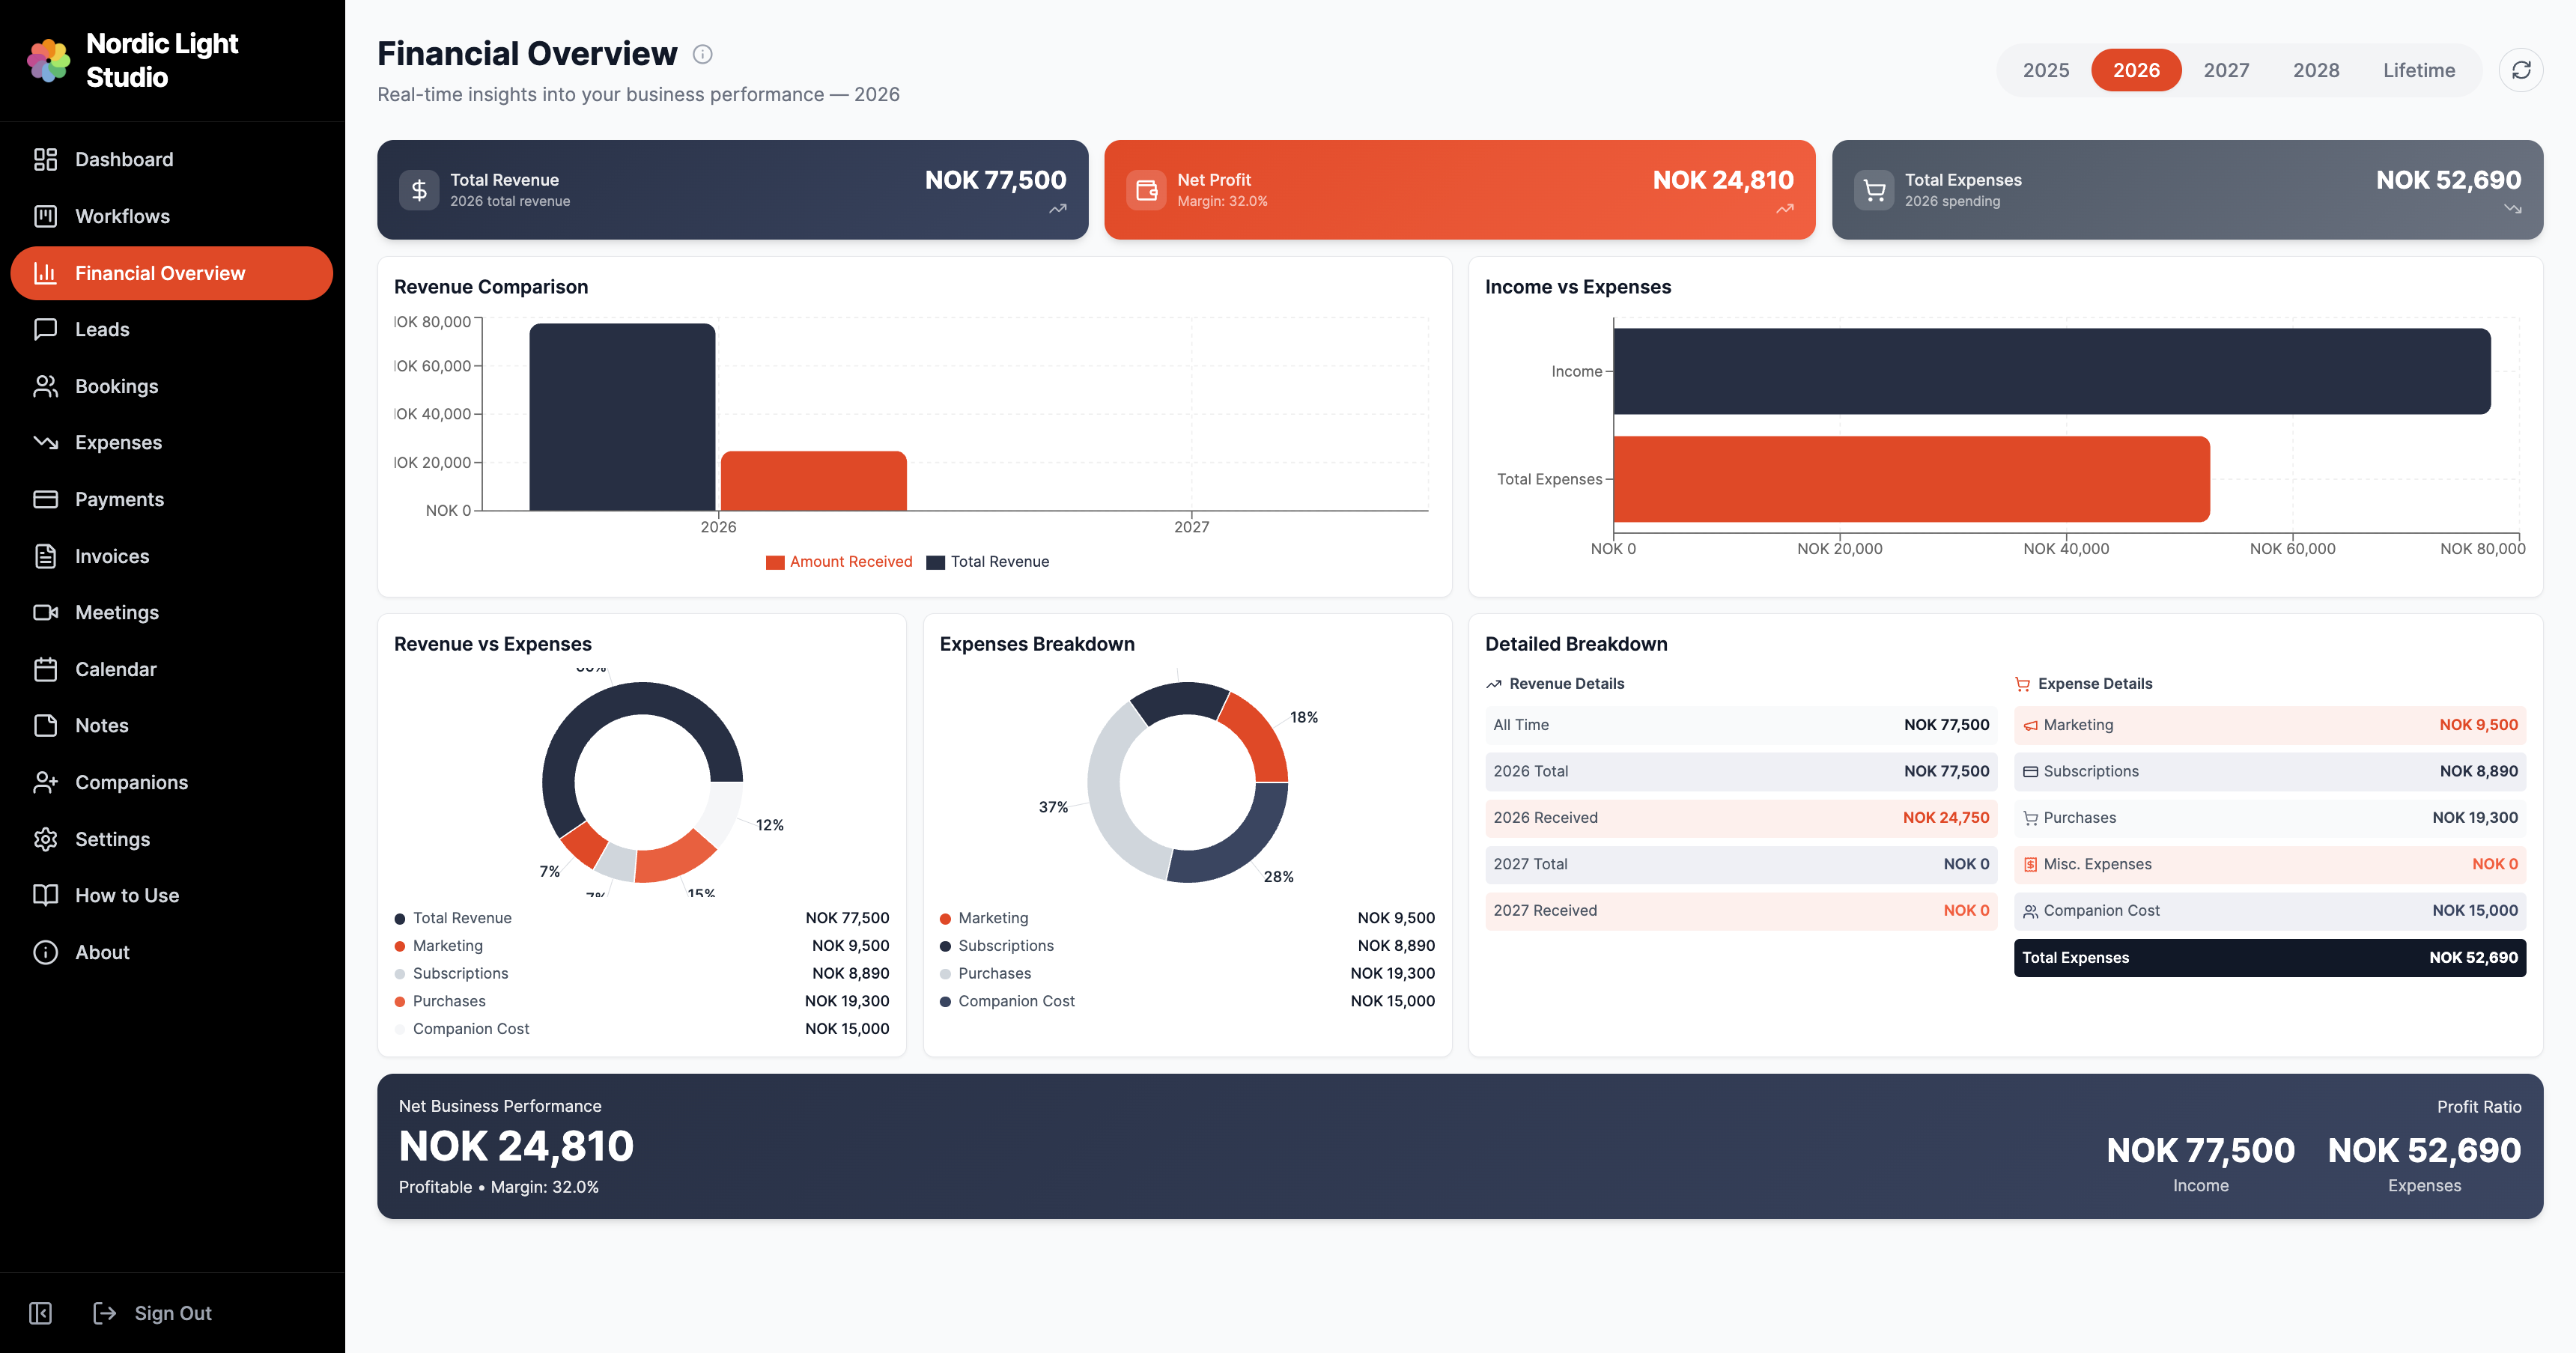Image resolution: width=2576 pixels, height=1353 pixels.
Task: Open the Dashboard section
Action: point(124,159)
